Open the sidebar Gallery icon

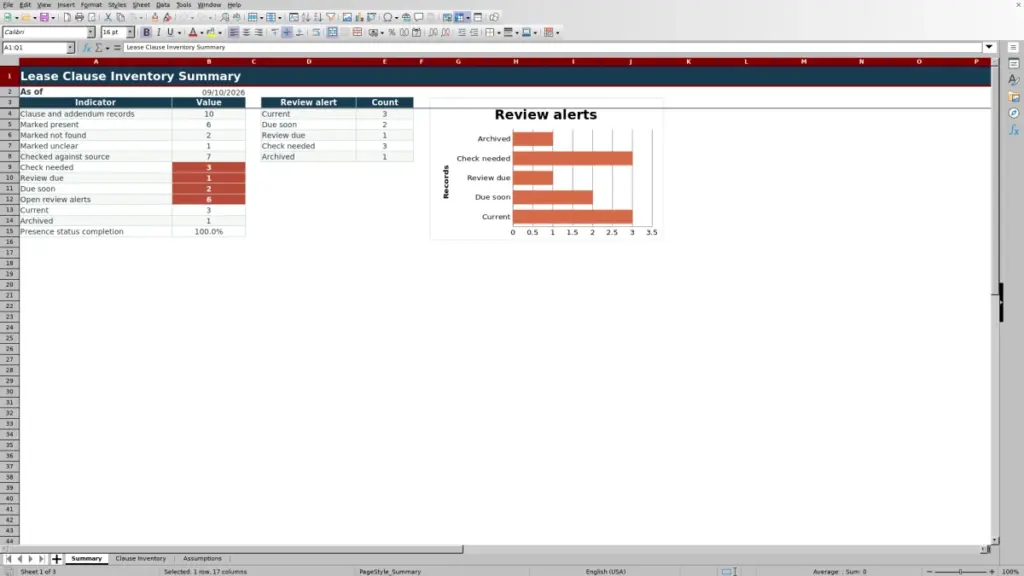click(1014, 97)
